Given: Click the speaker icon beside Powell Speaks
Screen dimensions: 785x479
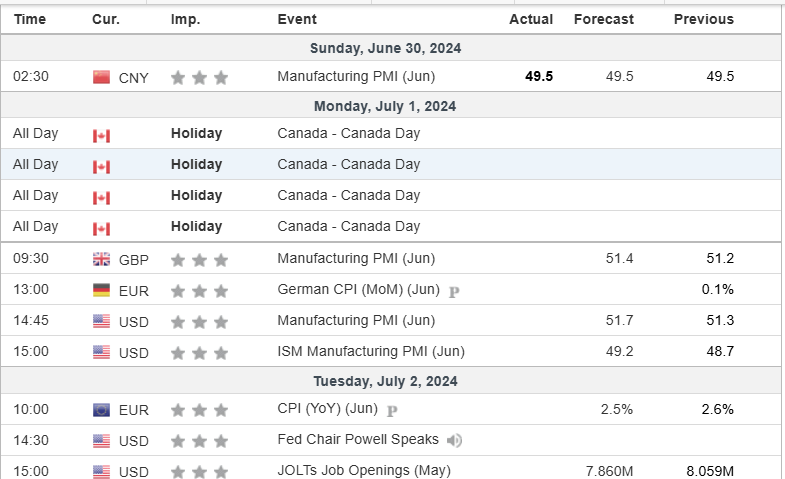Looking at the screenshot, I should pos(454,440).
